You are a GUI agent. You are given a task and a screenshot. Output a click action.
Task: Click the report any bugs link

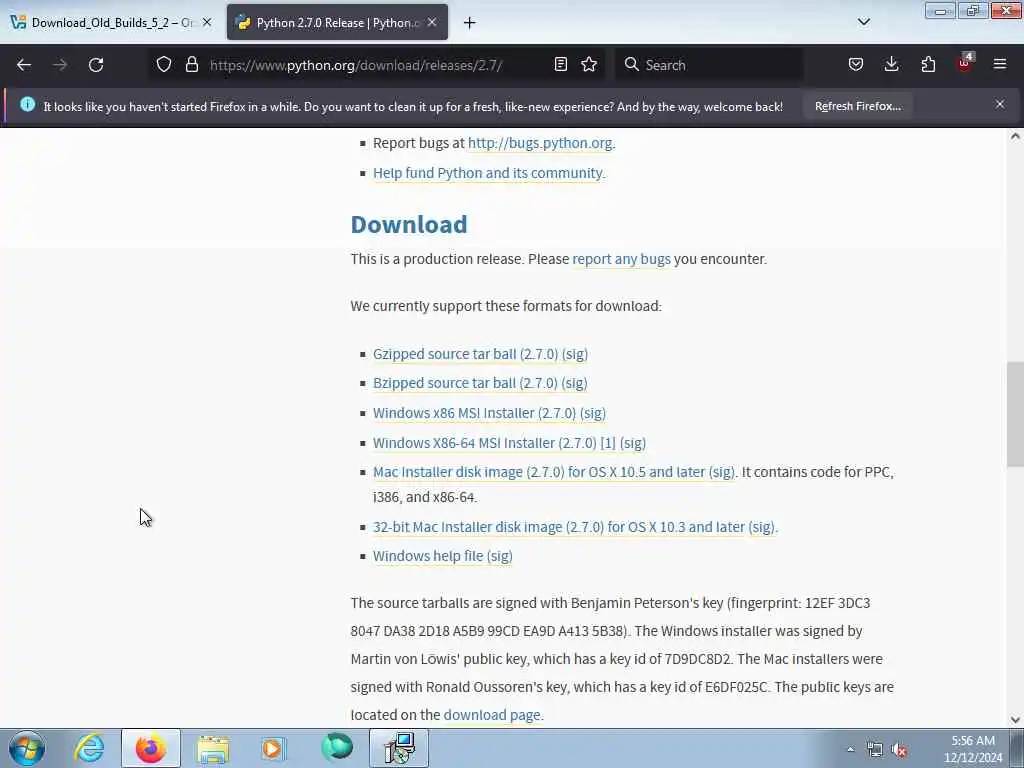[x=621, y=259]
